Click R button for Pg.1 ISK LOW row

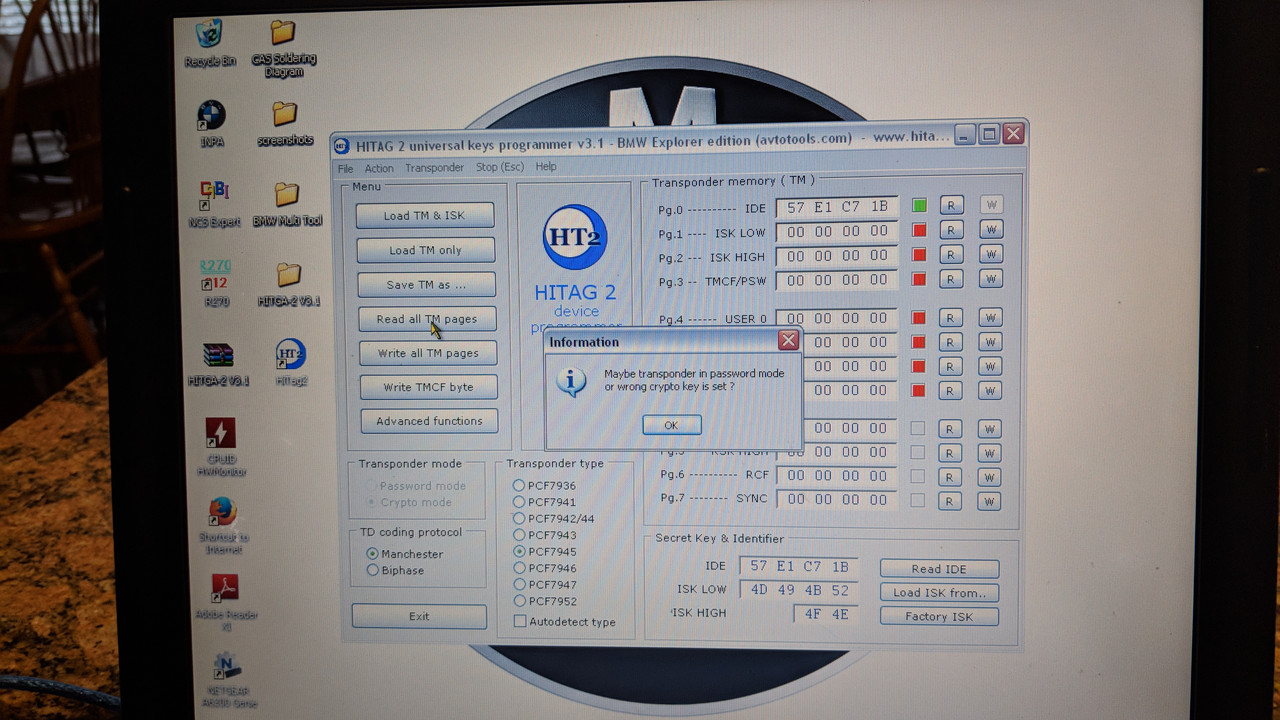(x=950, y=230)
